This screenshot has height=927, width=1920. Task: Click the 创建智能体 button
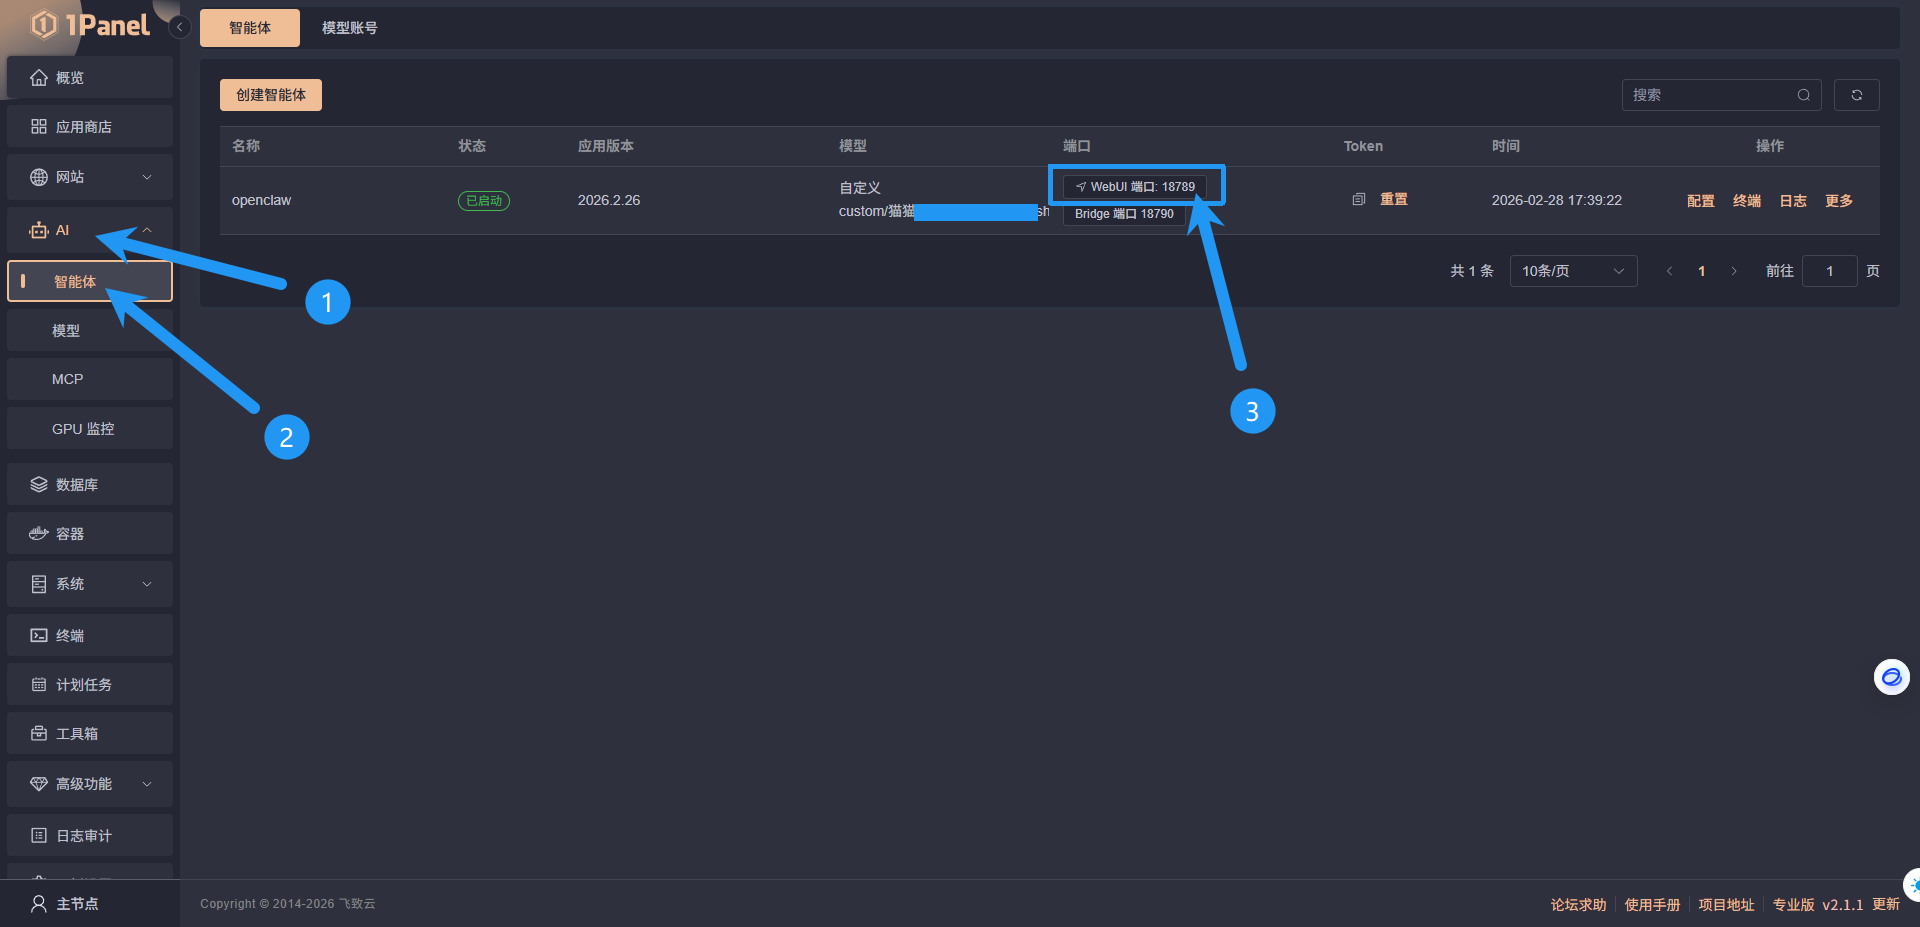point(270,95)
